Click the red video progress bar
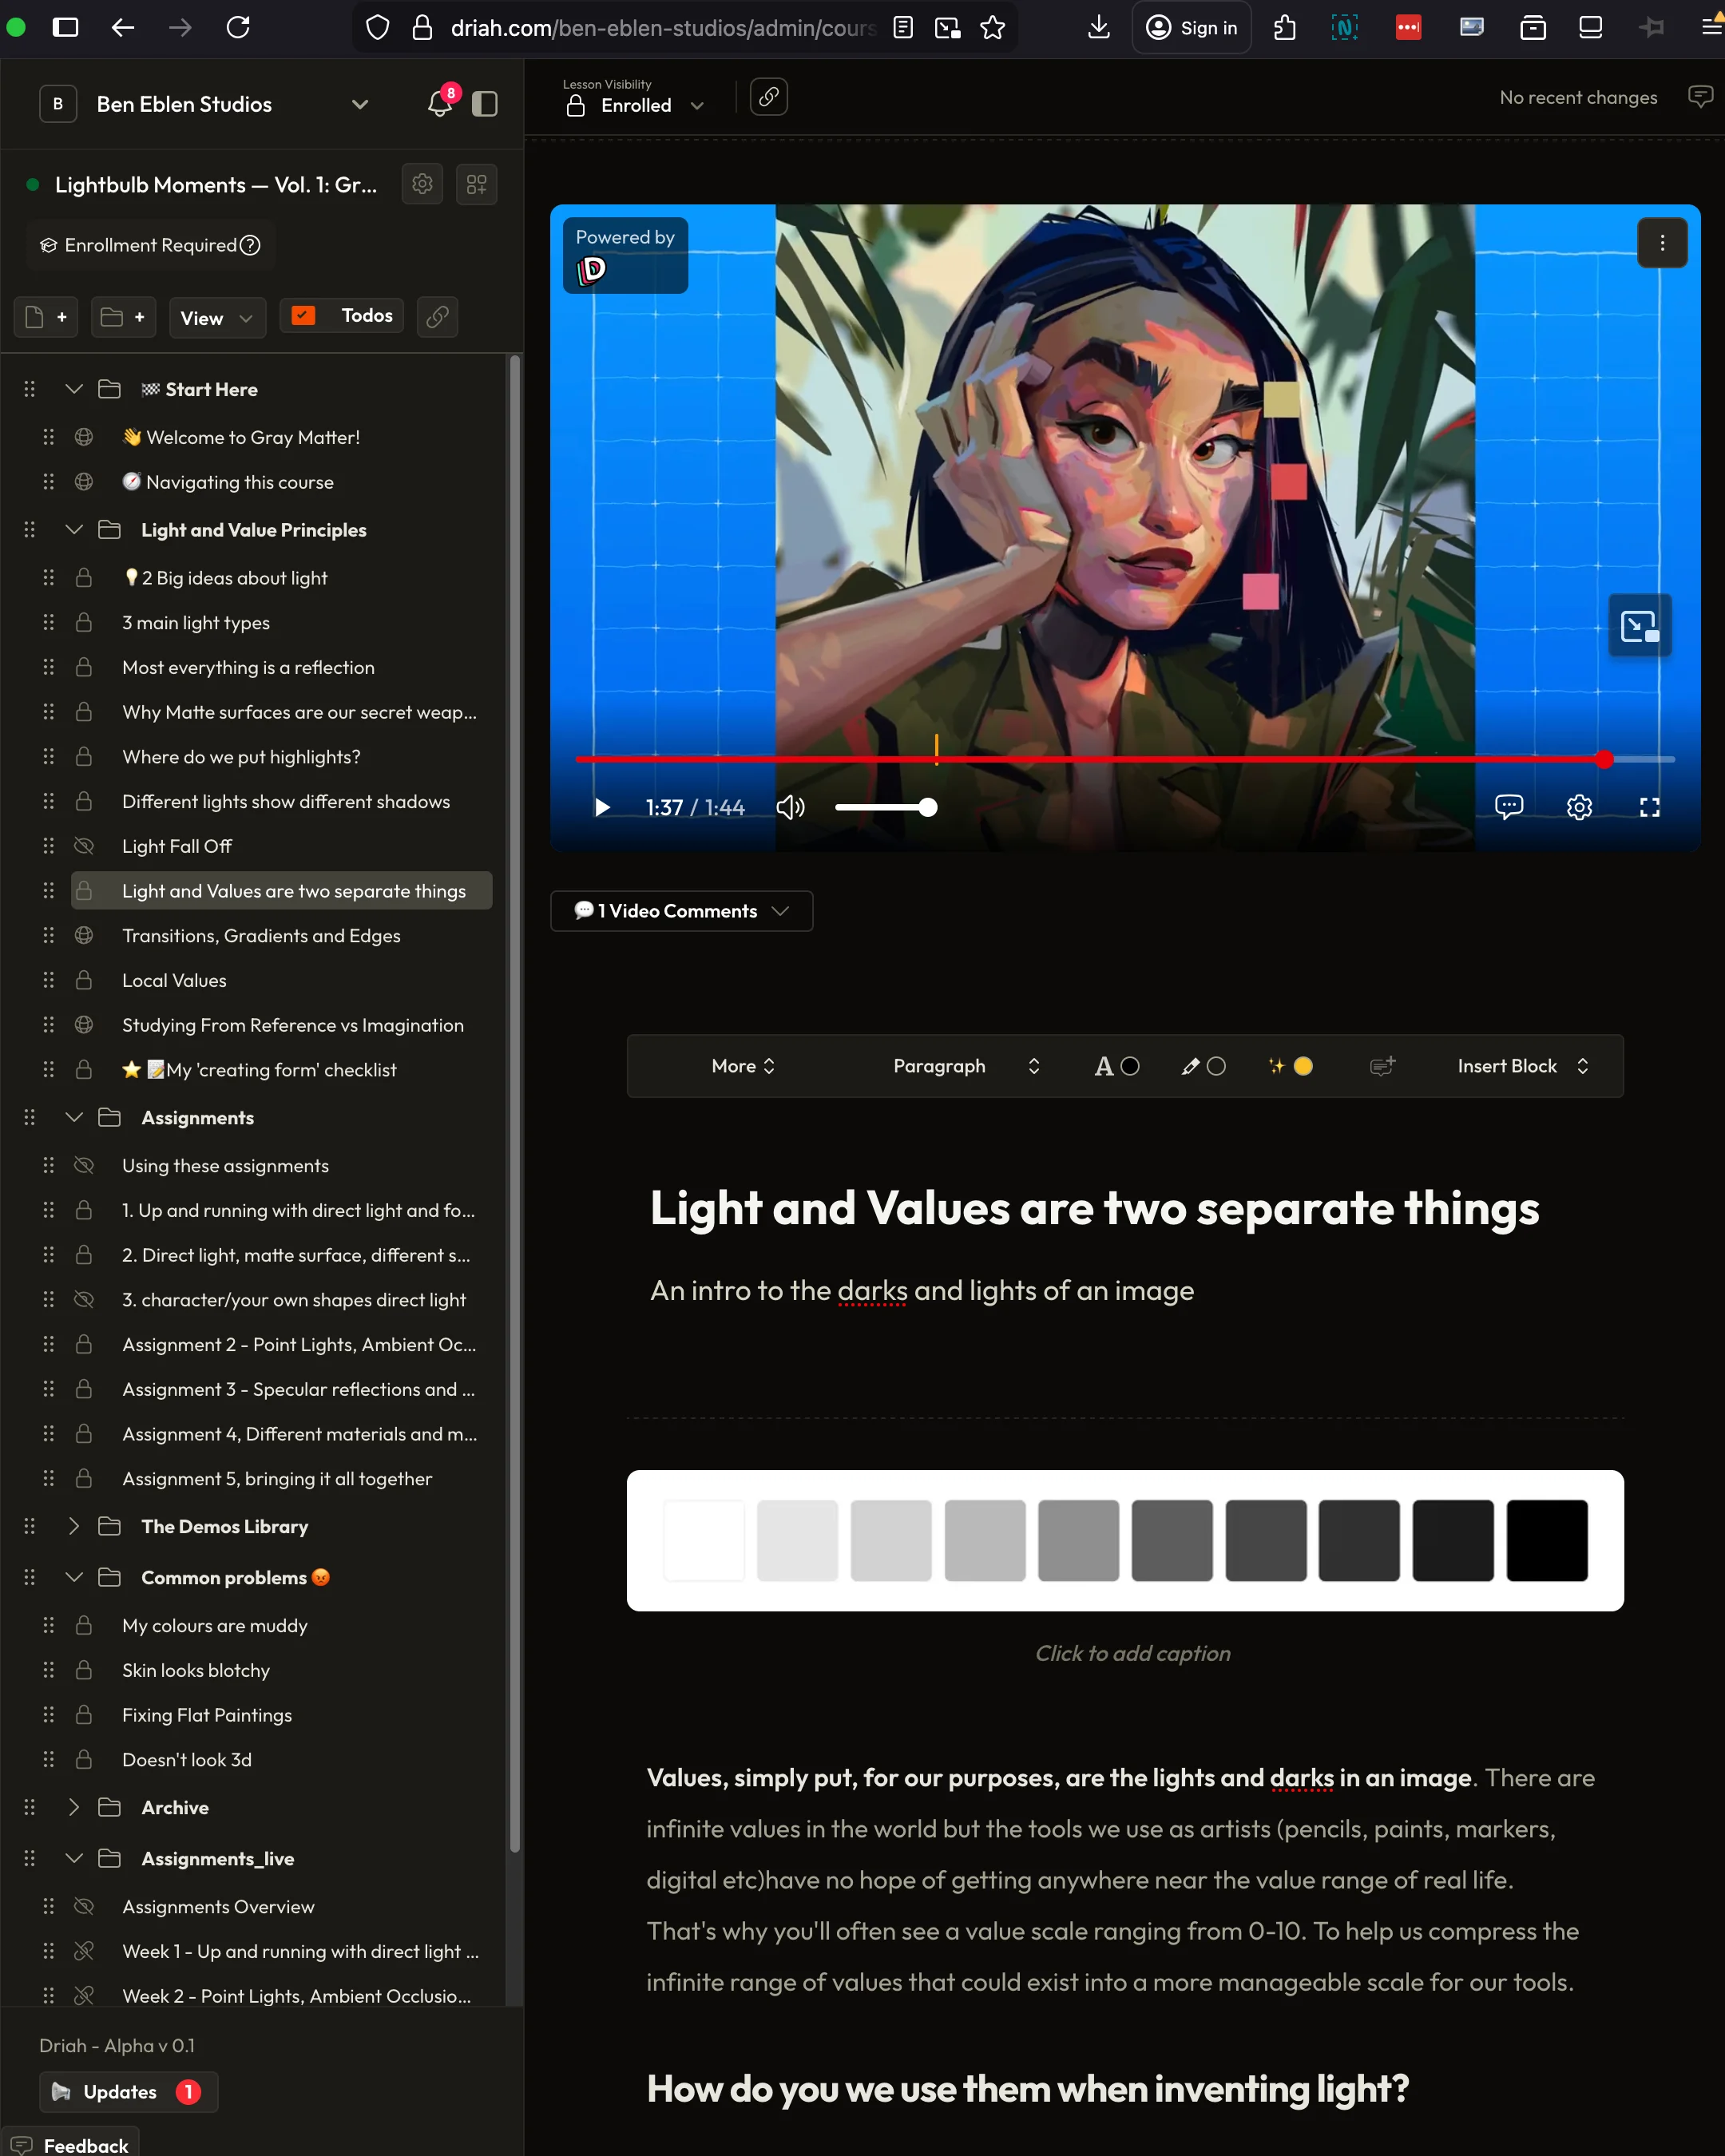 click(x=1100, y=760)
